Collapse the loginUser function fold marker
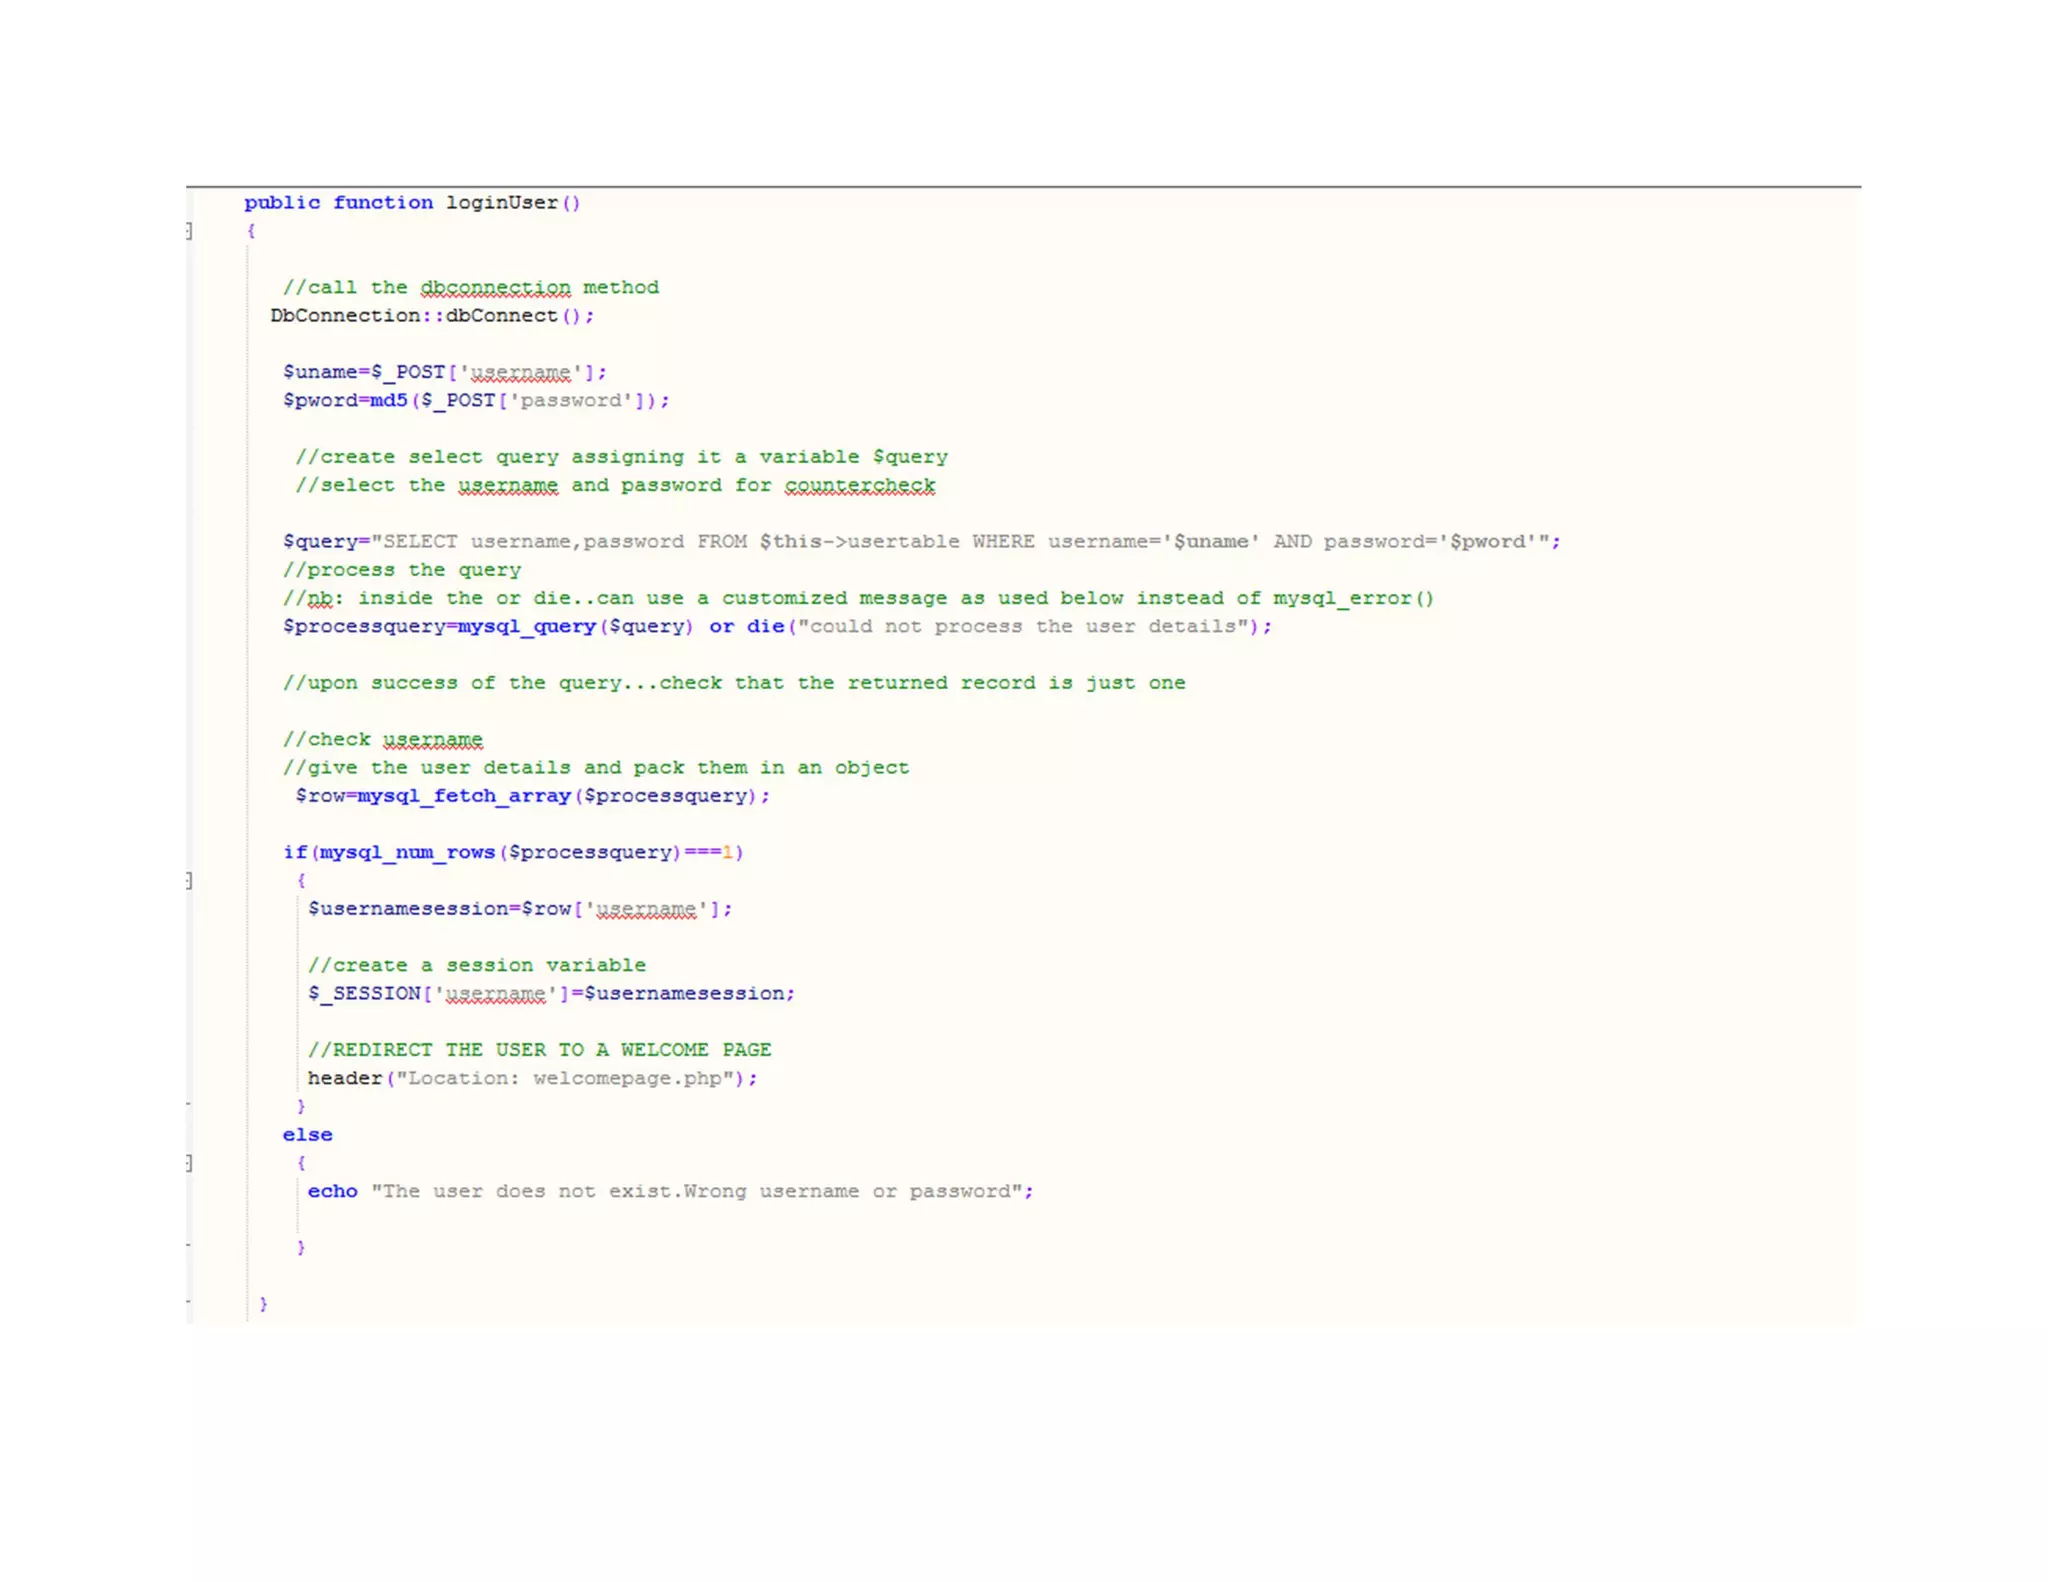Screen dimensions: 2048x1582 [189, 231]
